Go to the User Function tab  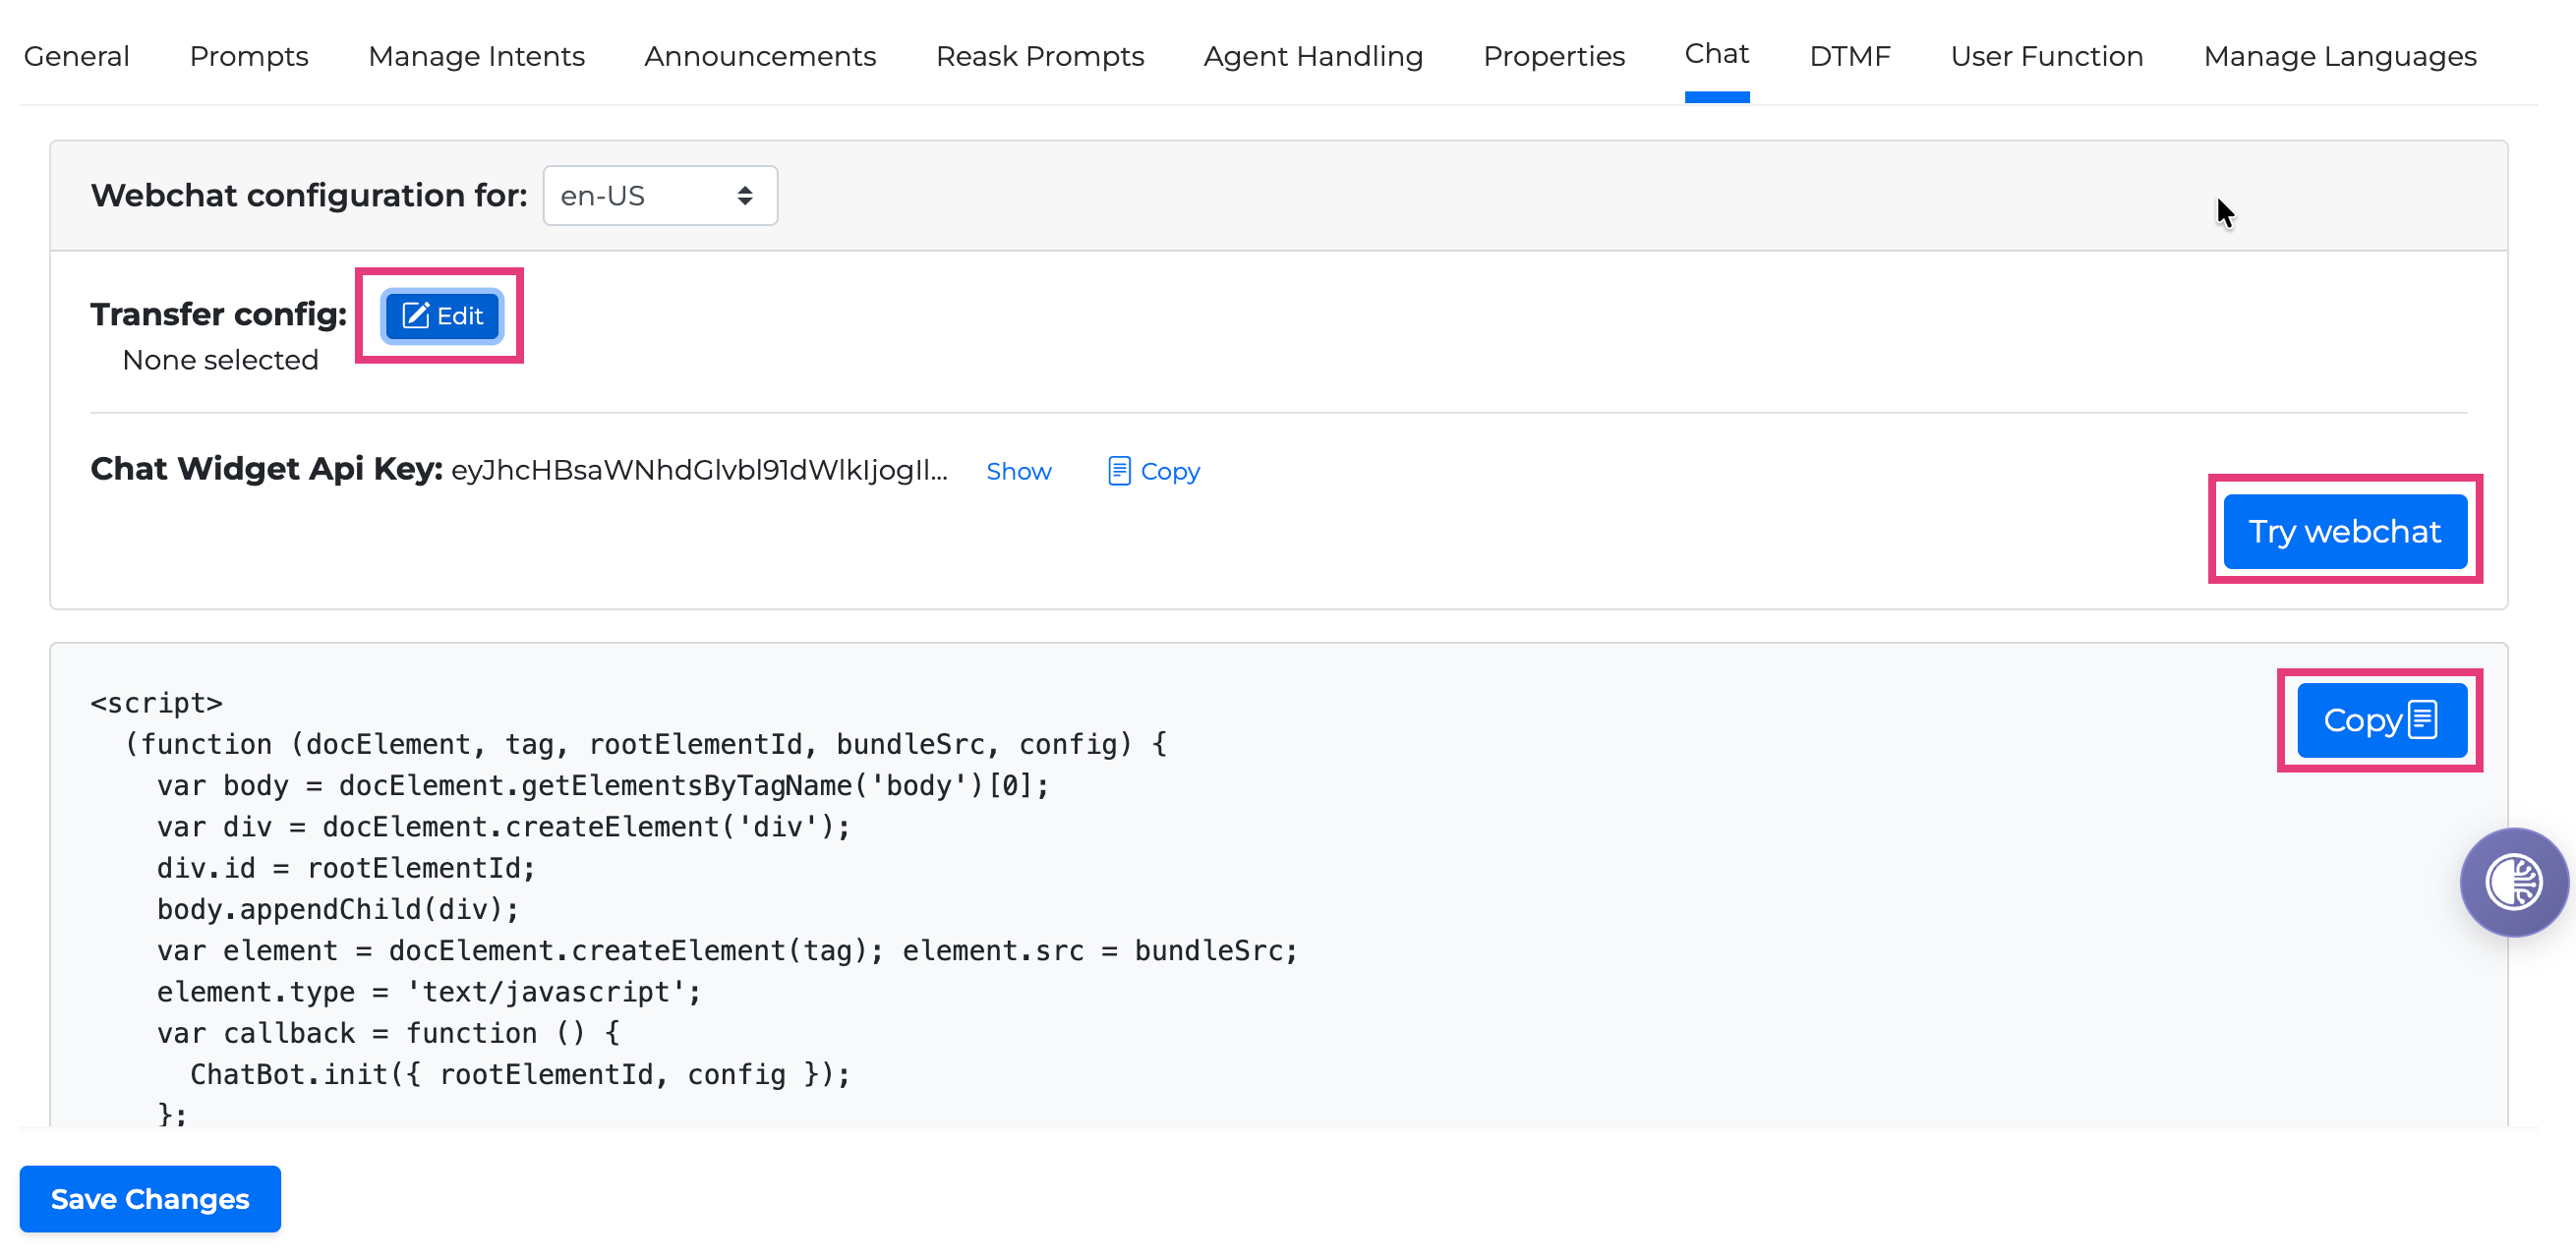(2047, 56)
